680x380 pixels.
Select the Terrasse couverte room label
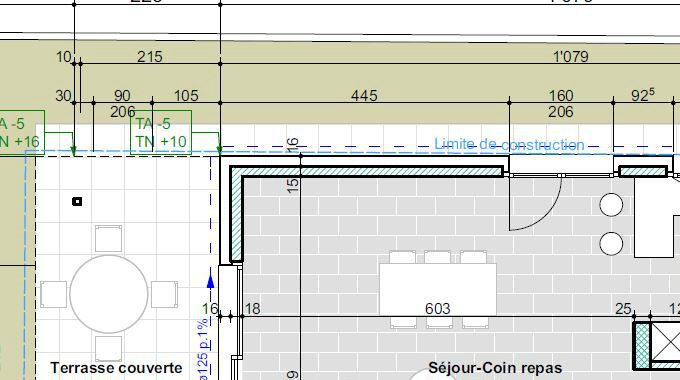click(116, 368)
